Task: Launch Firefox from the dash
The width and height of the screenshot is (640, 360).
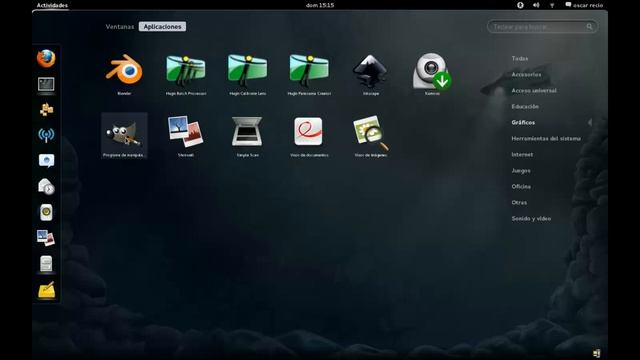Action: pos(46,58)
